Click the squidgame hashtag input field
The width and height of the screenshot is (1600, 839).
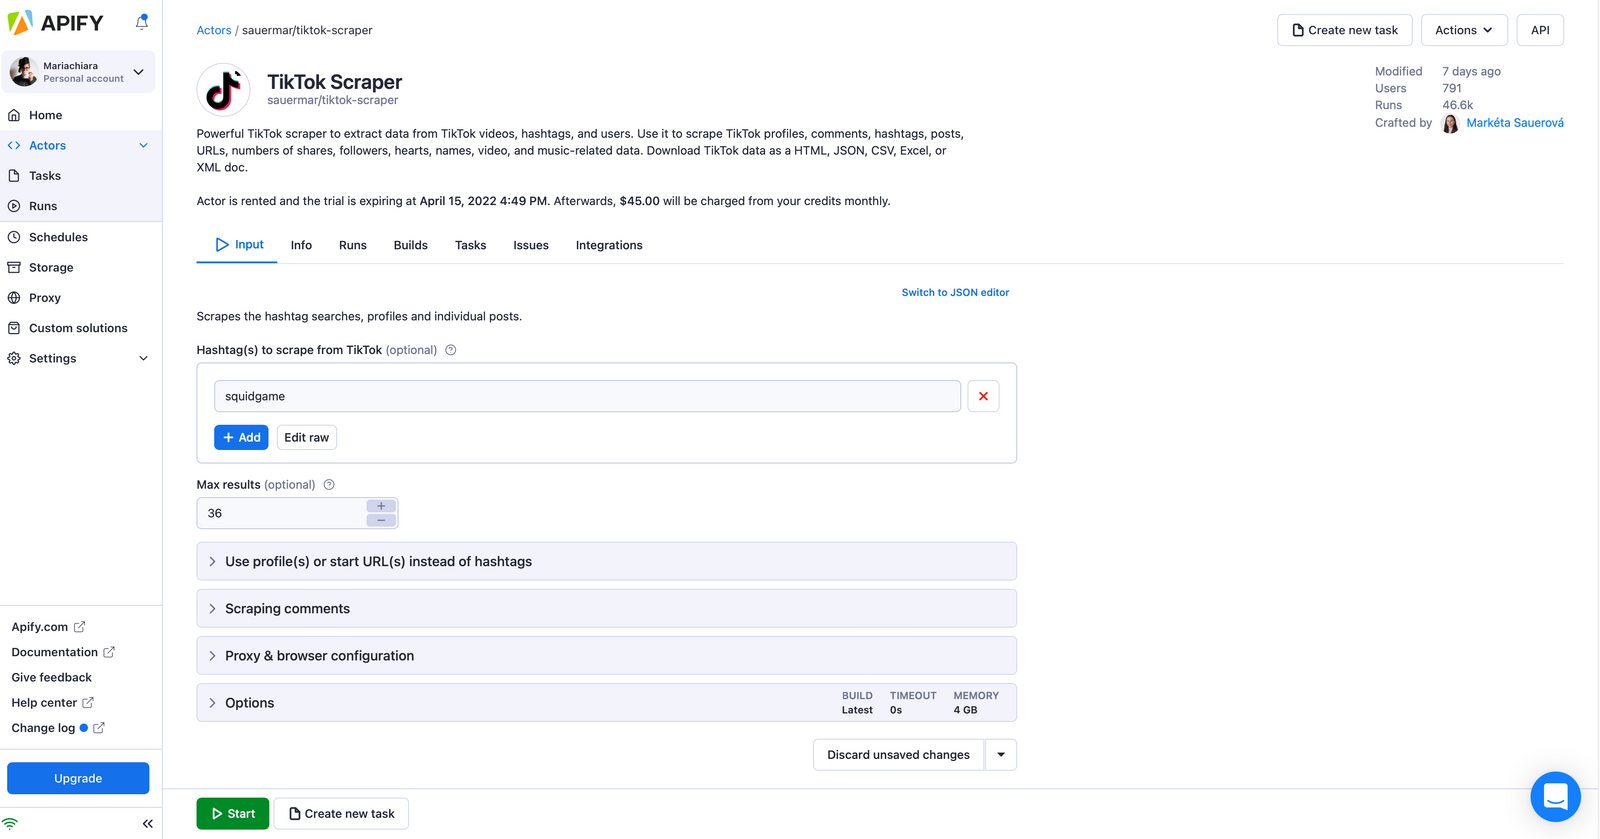tap(588, 396)
